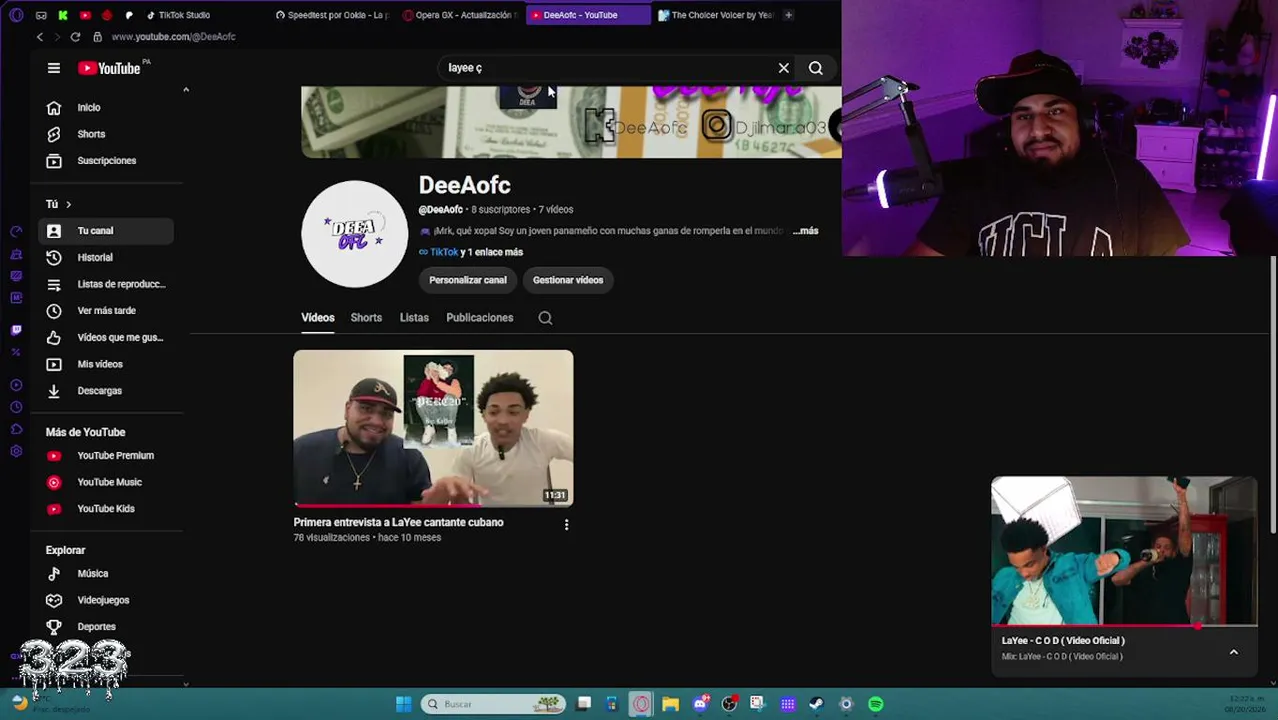Open YouTube Premium link
The image size is (1278, 720).
point(106,455)
